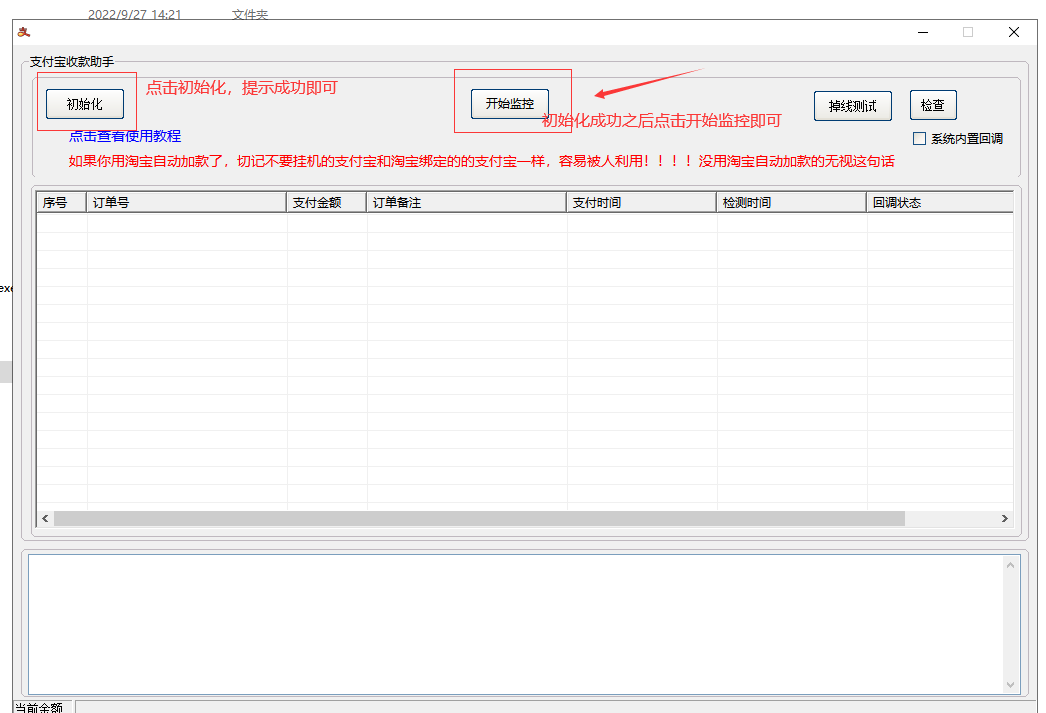Start monitoring with 开始监控 button
The width and height of the screenshot is (1046, 713).
tap(510, 103)
